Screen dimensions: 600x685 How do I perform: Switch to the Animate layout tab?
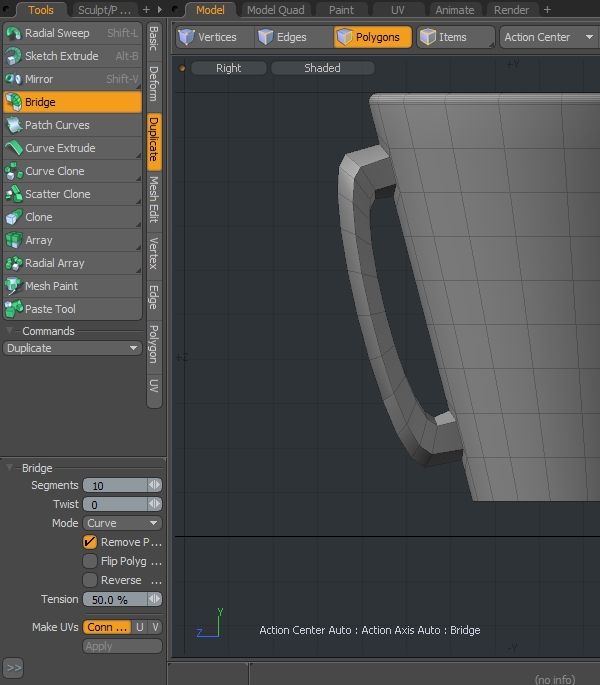(x=454, y=10)
